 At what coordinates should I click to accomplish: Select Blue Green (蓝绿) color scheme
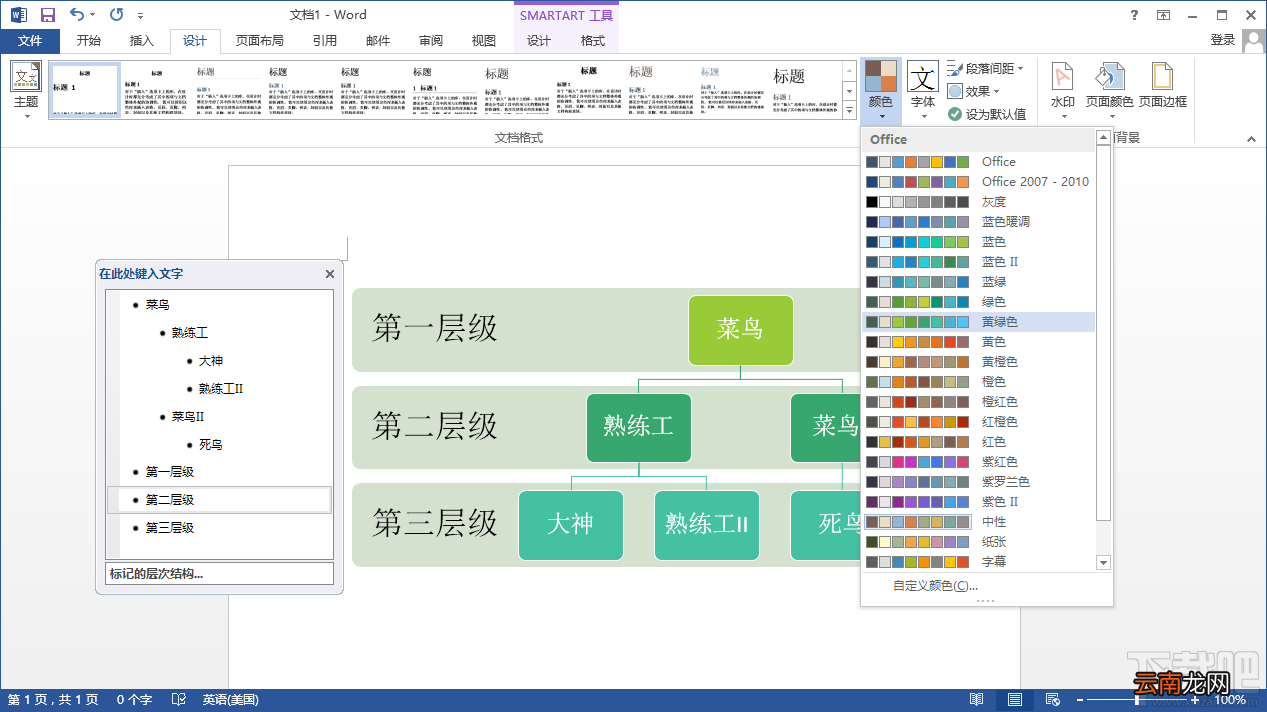979,281
